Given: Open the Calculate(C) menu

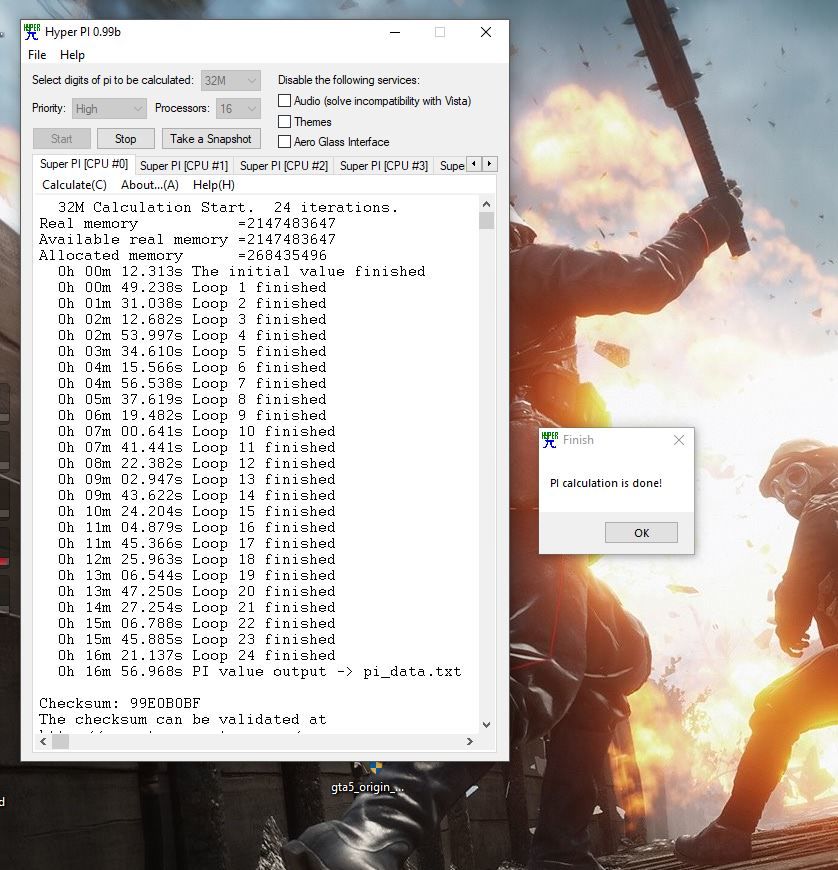Looking at the screenshot, I should (74, 185).
